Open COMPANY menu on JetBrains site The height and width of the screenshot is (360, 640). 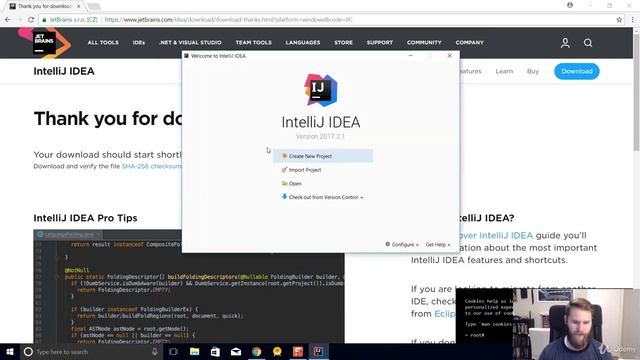(x=469, y=42)
